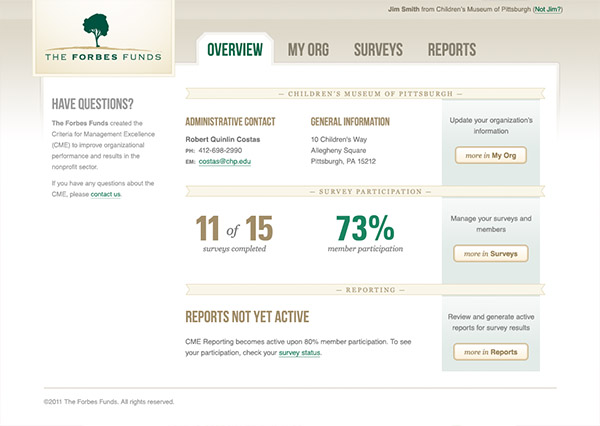This screenshot has width=600, height=426.
Task: Switch to the Overview tab
Action: click(x=235, y=49)
